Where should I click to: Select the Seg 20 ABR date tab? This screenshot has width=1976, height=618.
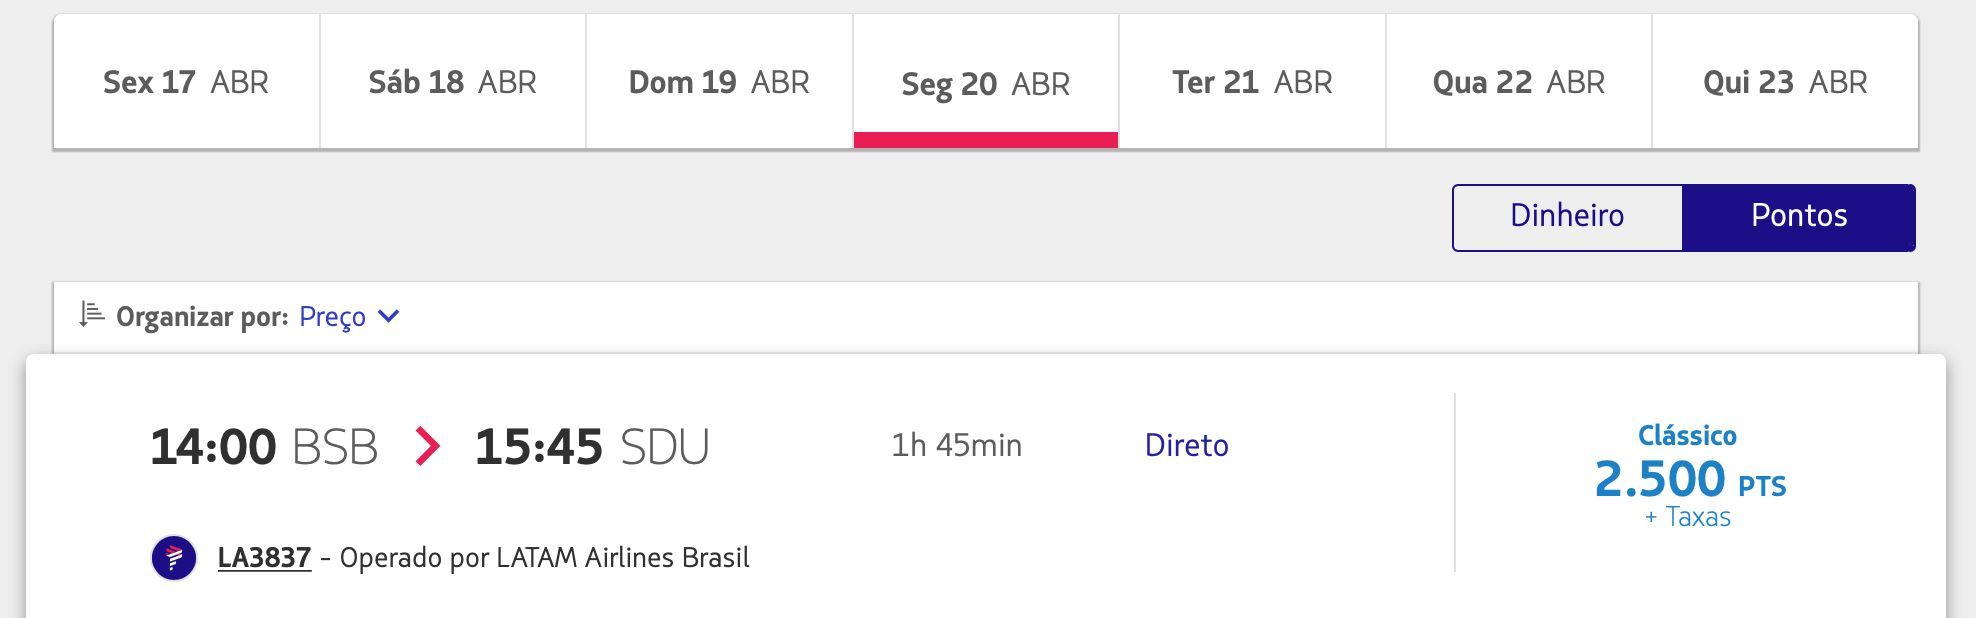click(986, 82)
